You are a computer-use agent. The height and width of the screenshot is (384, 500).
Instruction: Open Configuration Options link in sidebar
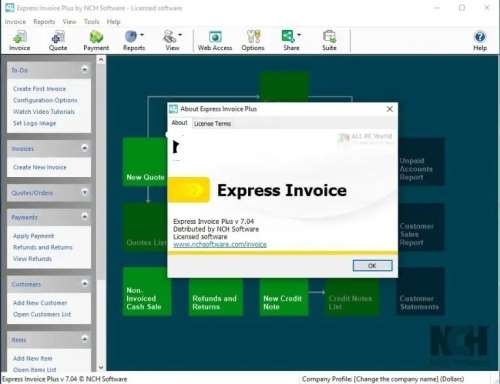(45, 100)
